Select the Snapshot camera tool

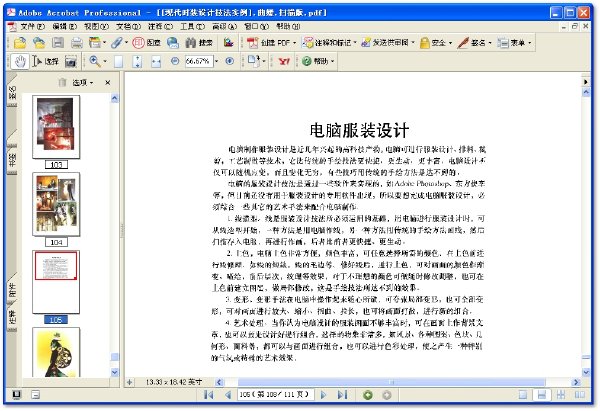coord(71,61)
